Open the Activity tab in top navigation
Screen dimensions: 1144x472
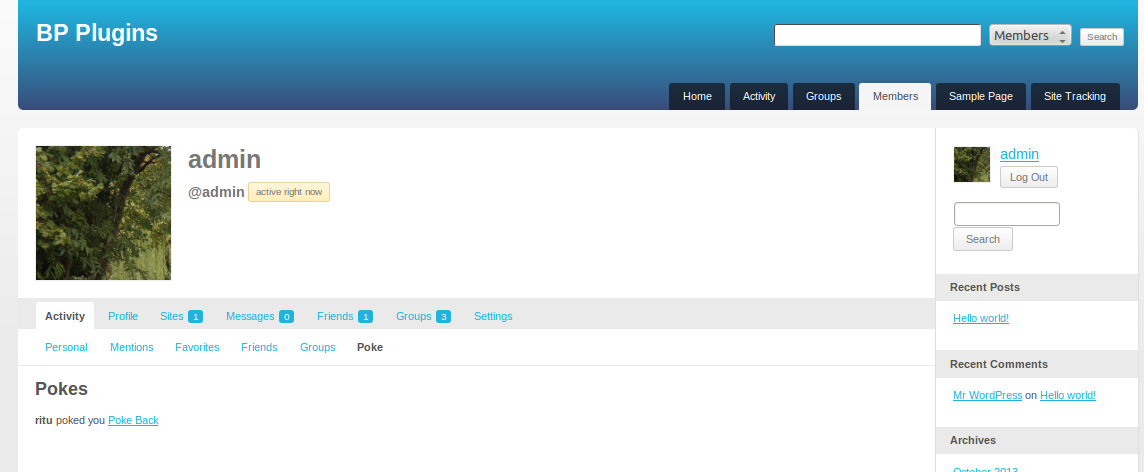click(x=759, y=96)
